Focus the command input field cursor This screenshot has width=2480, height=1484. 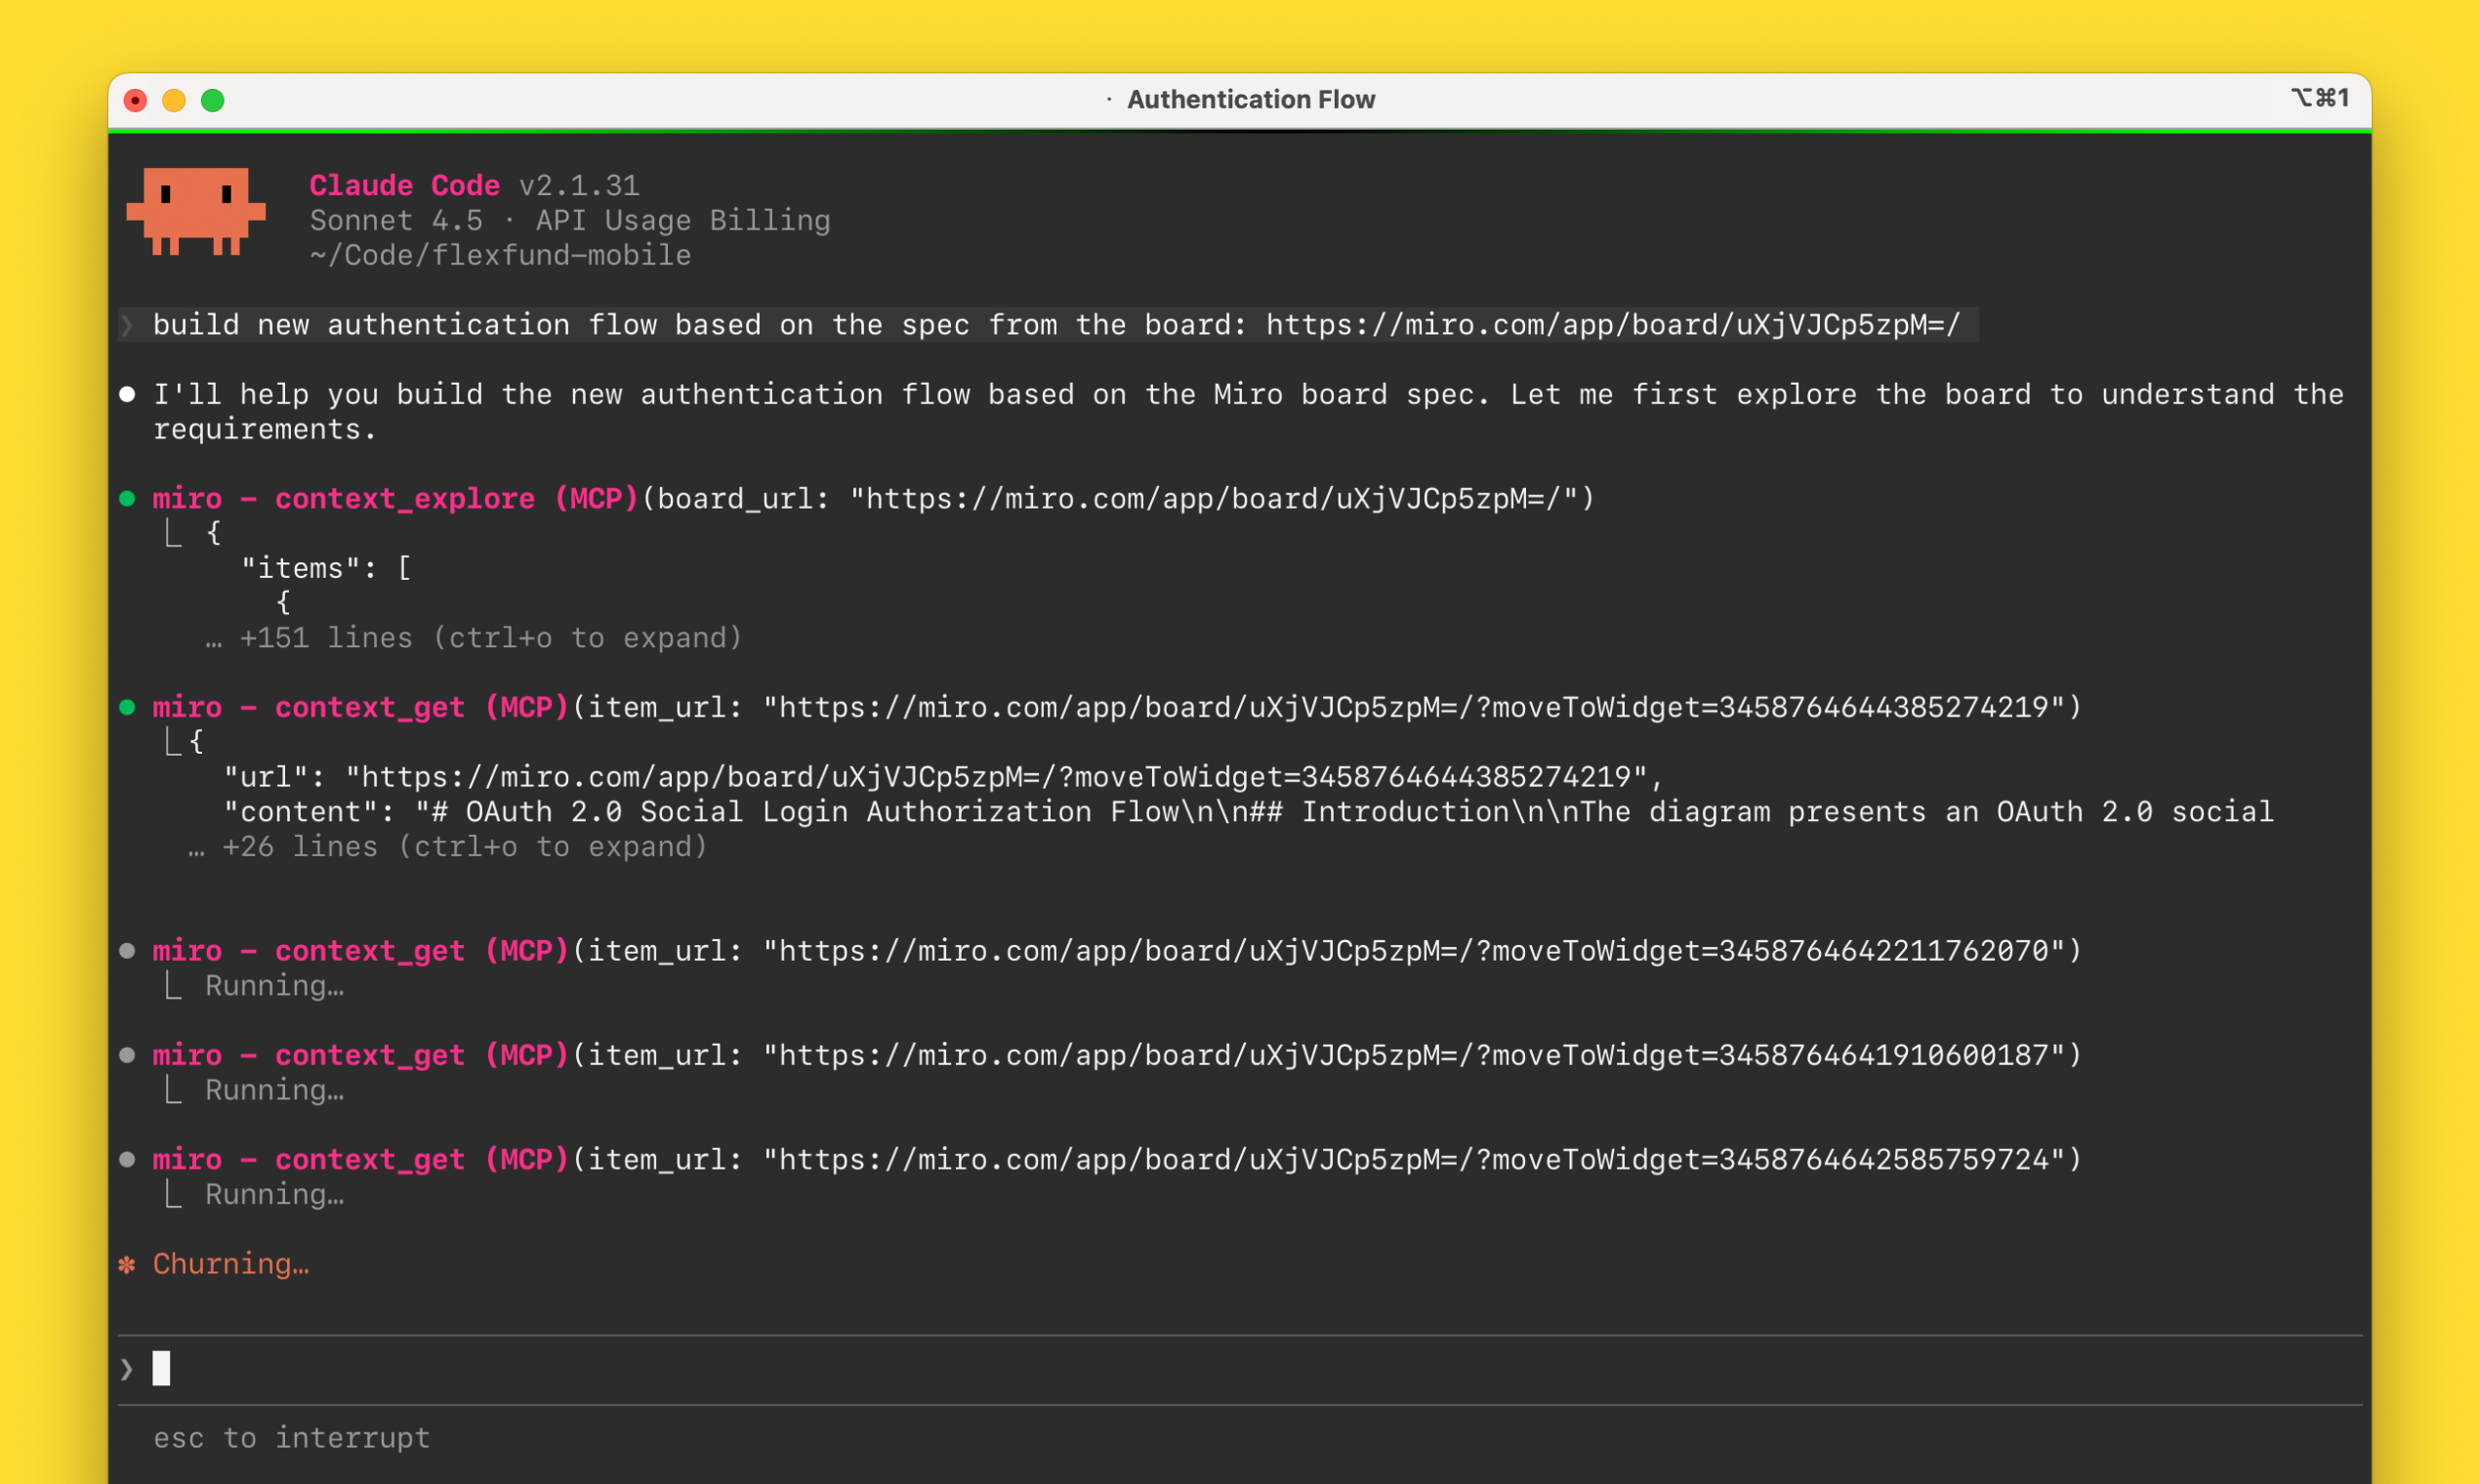point(162,1368)
